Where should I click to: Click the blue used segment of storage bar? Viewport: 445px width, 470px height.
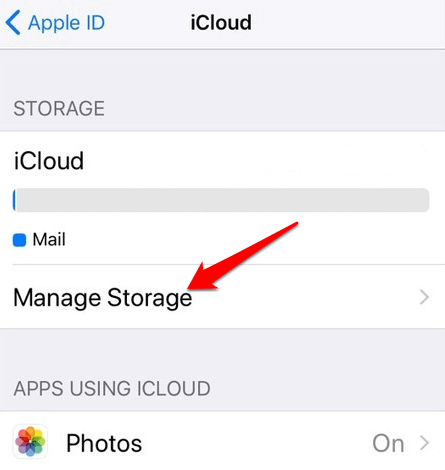14,200
